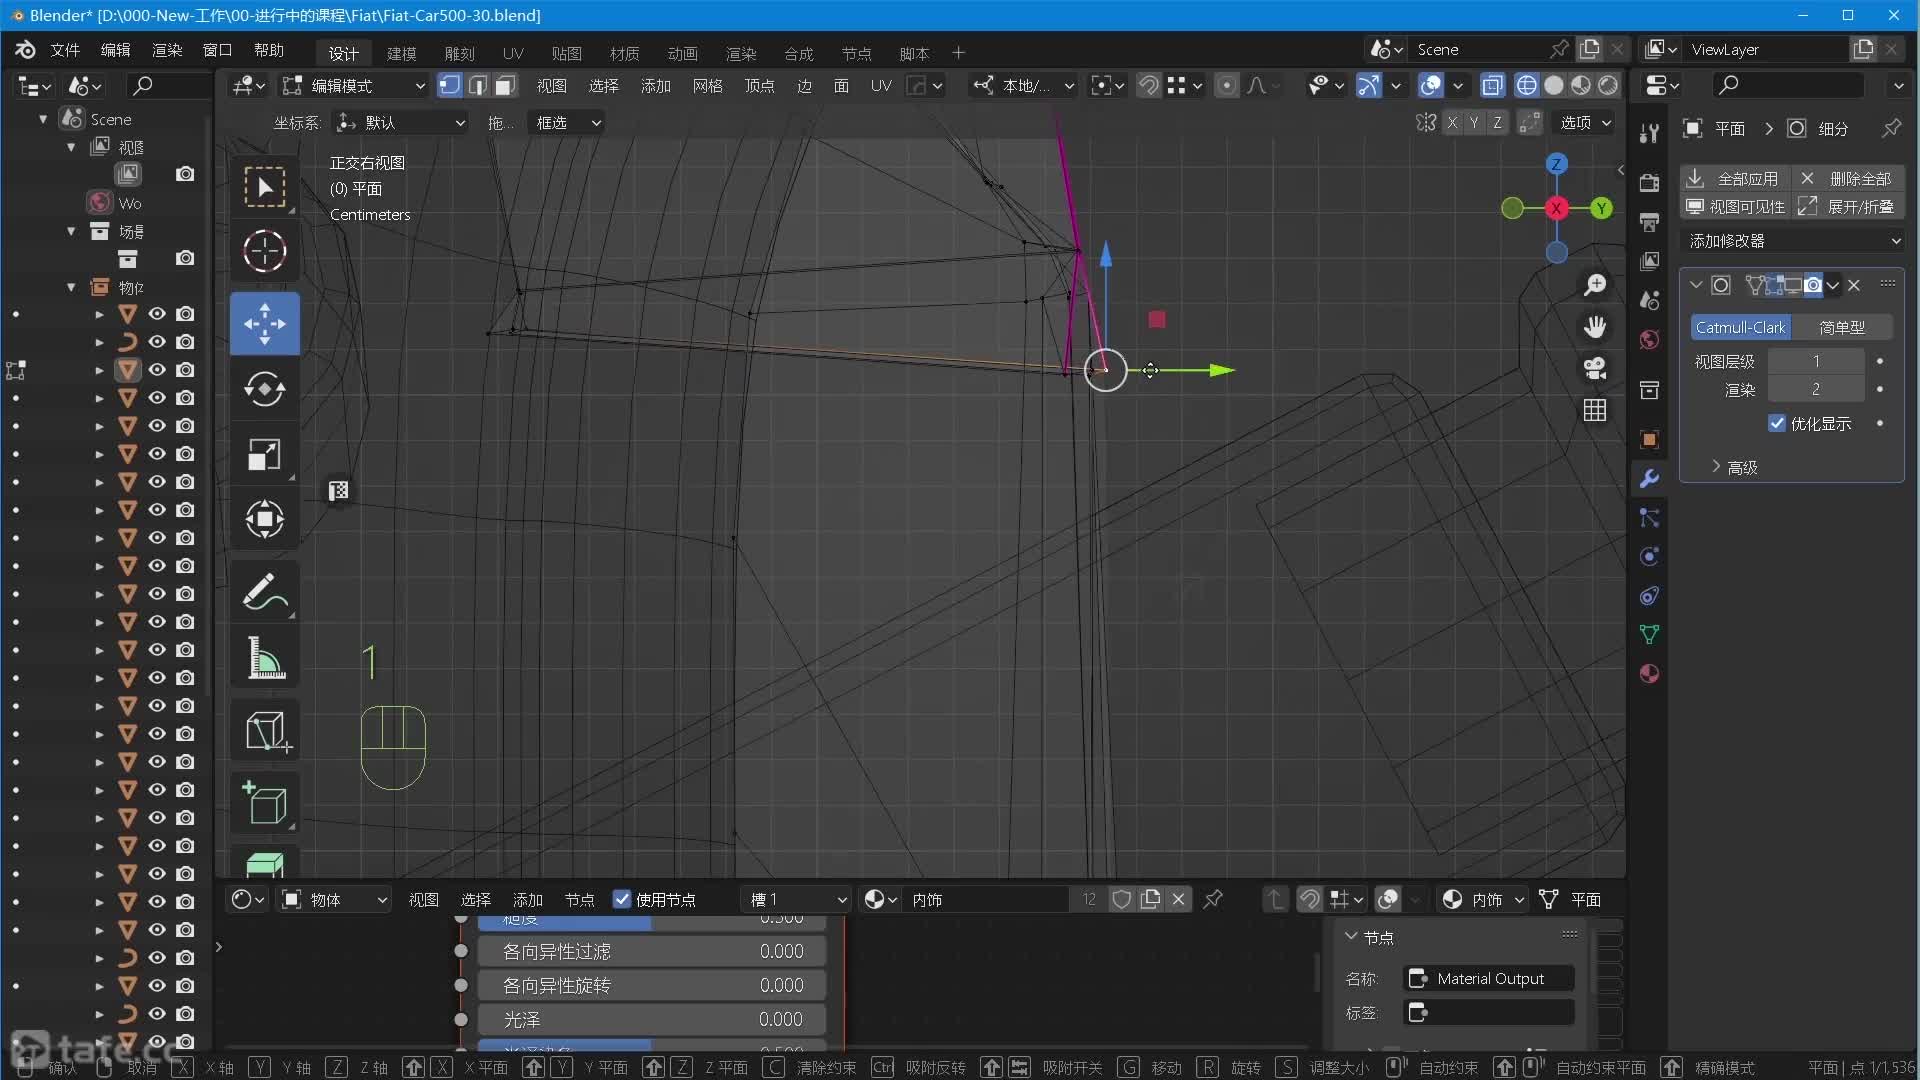The width and height of the screenshot is (1920, 1080).
Task: Select the Extrude Region tool
Action: click(264, 862)
